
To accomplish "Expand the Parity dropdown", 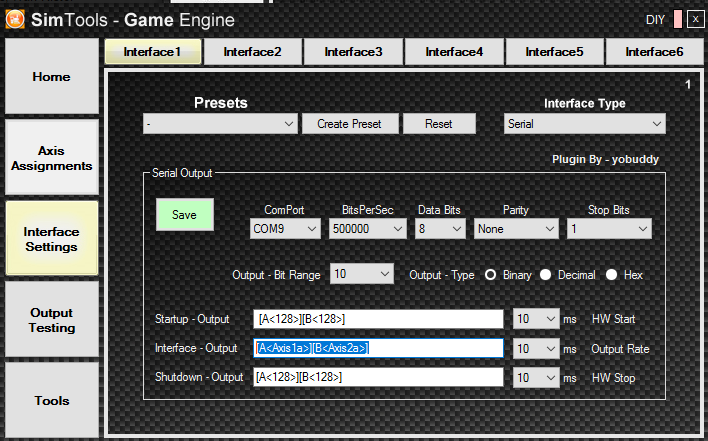I will click(516, 229).
